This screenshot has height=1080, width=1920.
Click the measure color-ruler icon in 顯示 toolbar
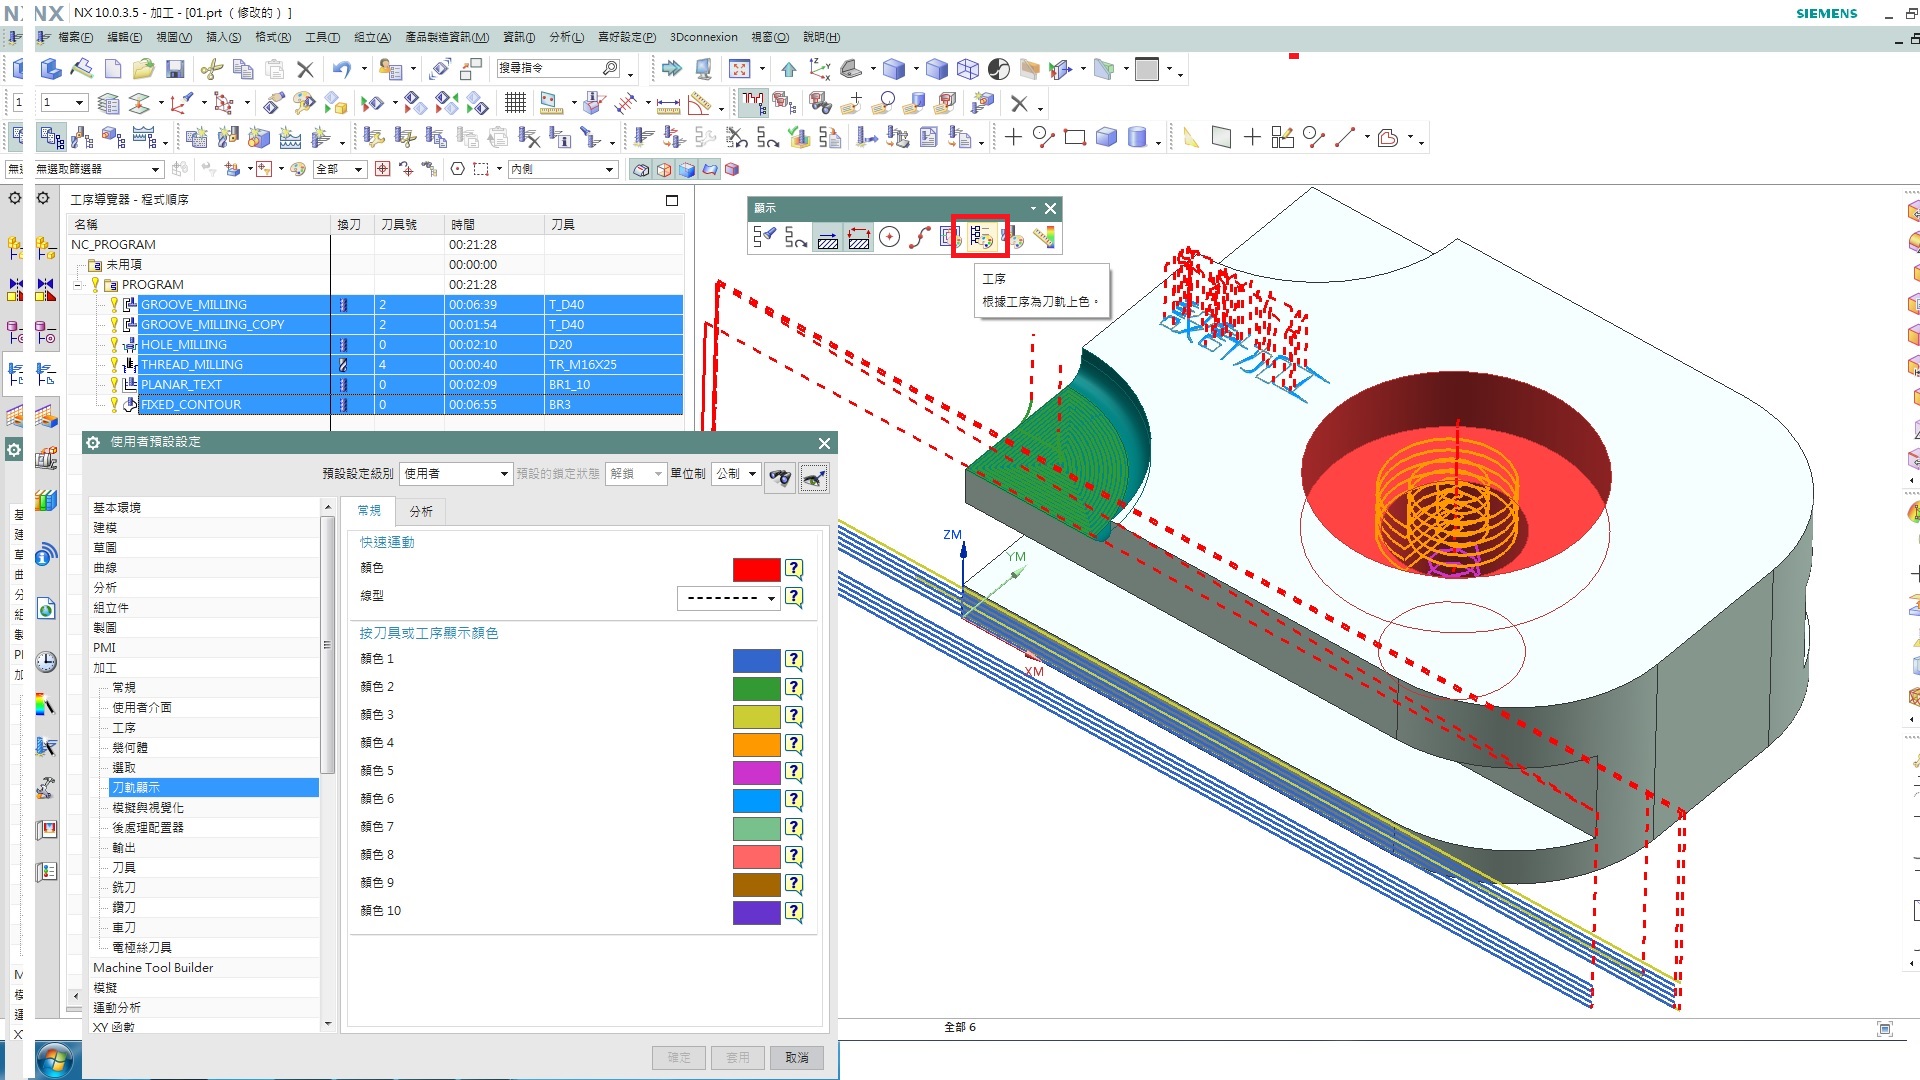1044,238
